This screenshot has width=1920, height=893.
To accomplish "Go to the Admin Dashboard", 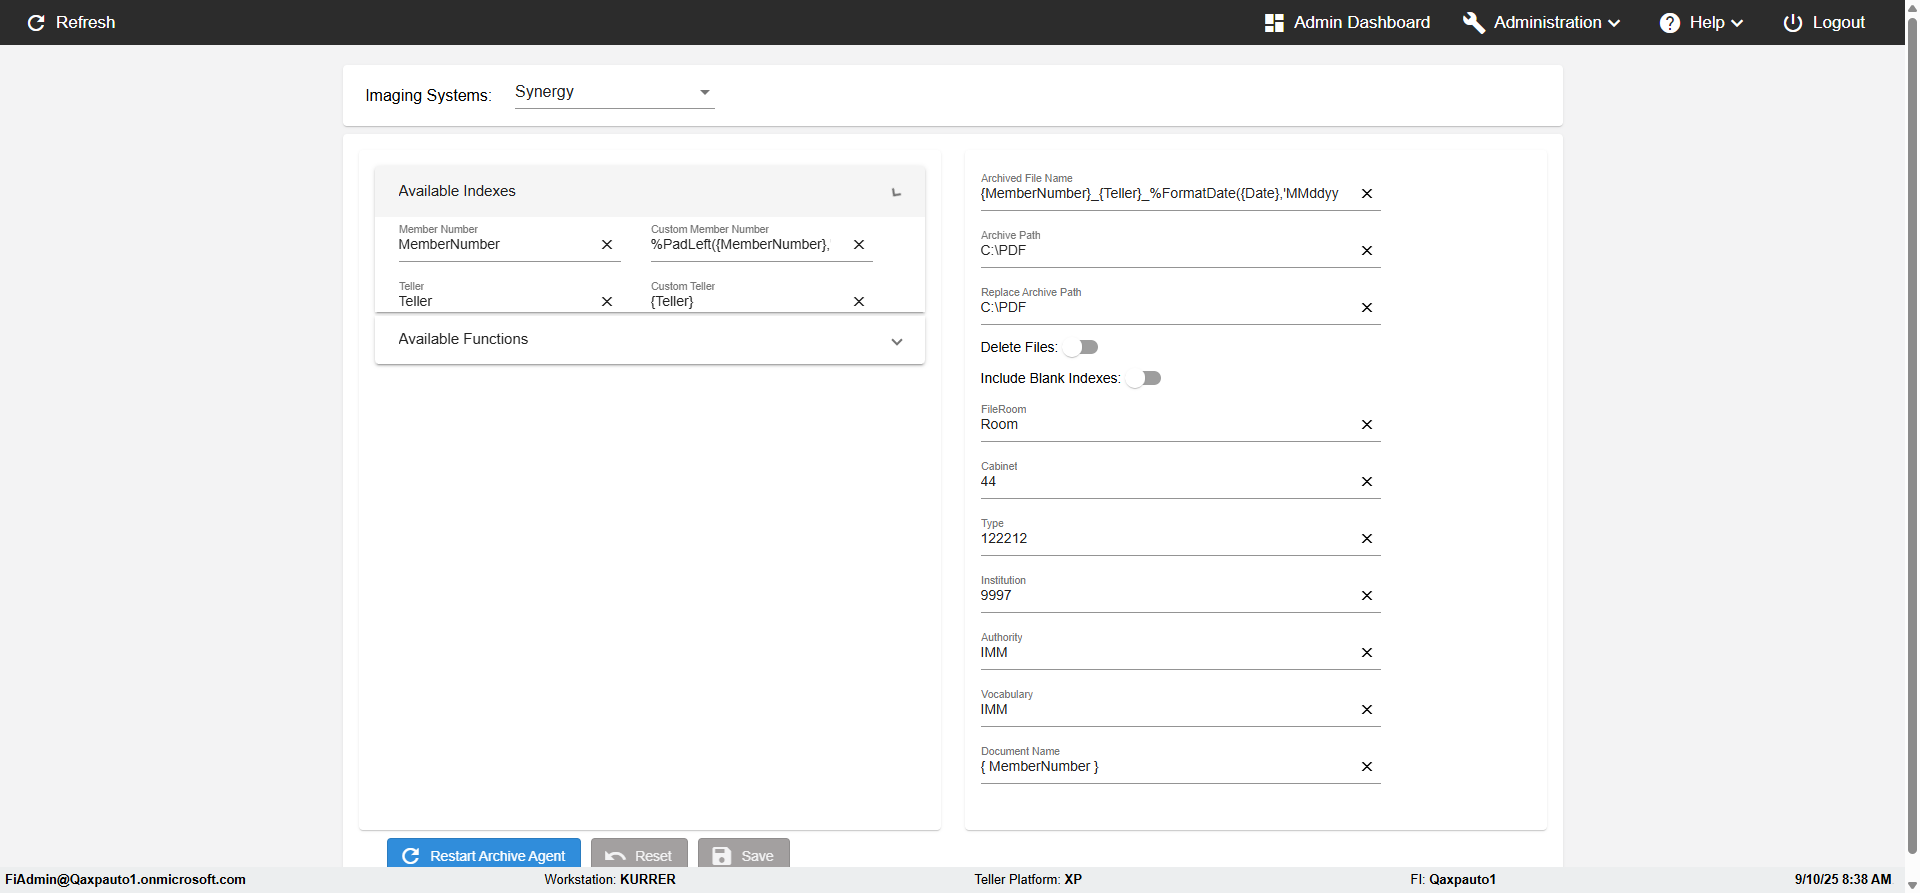I will [1347, 23].
